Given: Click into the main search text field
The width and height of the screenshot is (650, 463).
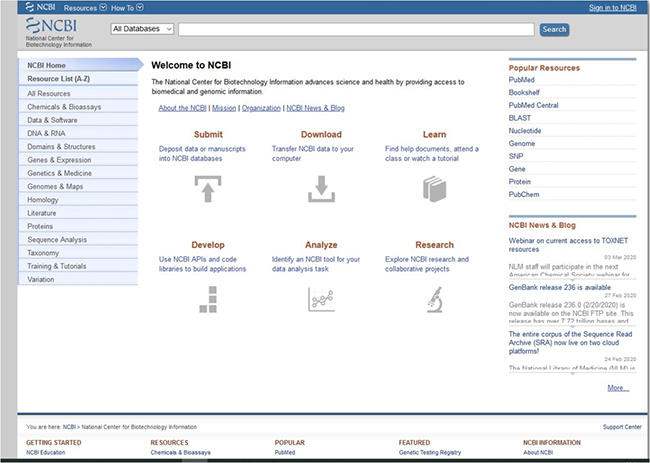Looking at the screenshot, I should coord(356,29).
